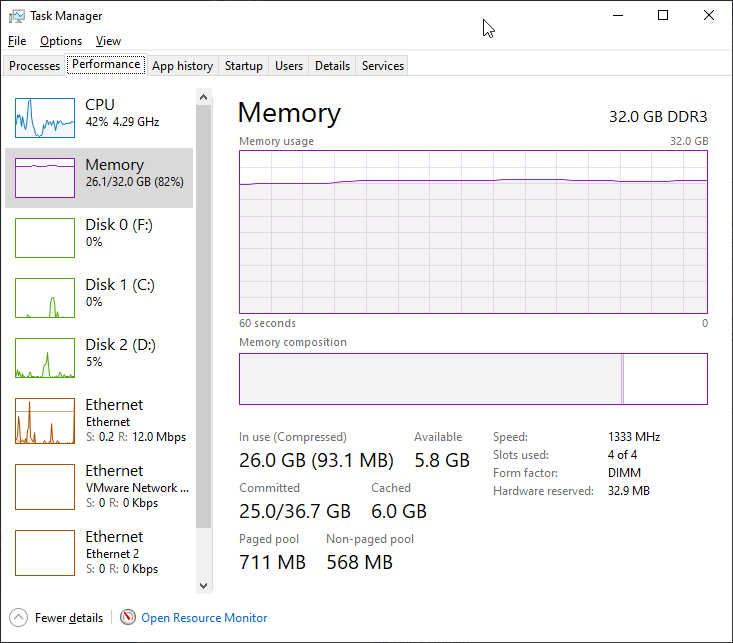This screenshot has height=643, width=733.
Task: Select the Memory mini graph icon
Action: coord(45,178)
